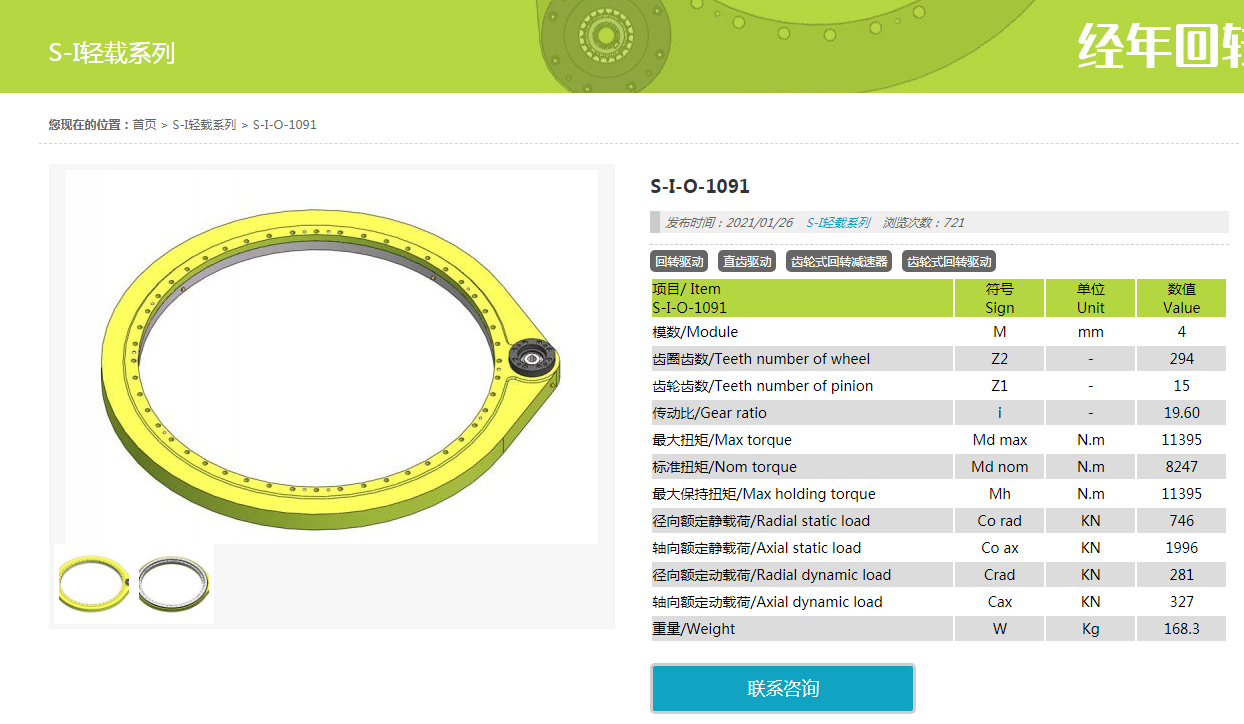Open the S-I轻载系列 category link beside publish date
The image size is (1244, 724).
838,223
